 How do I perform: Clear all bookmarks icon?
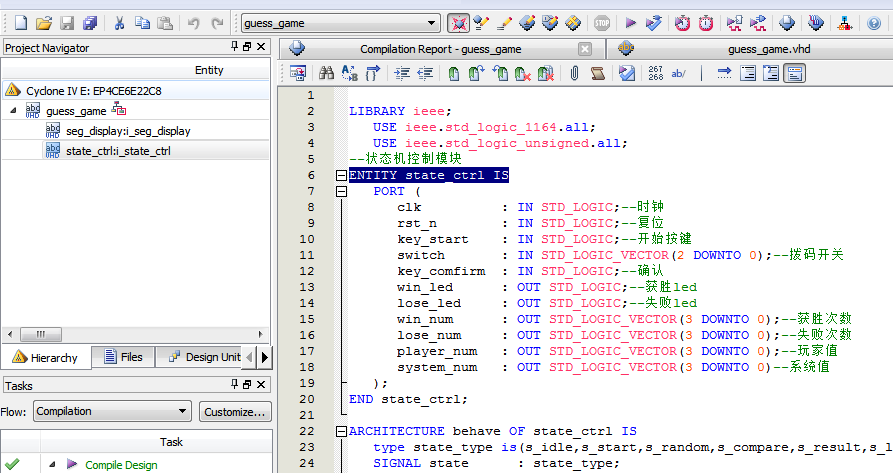click(x=546, y=73)
